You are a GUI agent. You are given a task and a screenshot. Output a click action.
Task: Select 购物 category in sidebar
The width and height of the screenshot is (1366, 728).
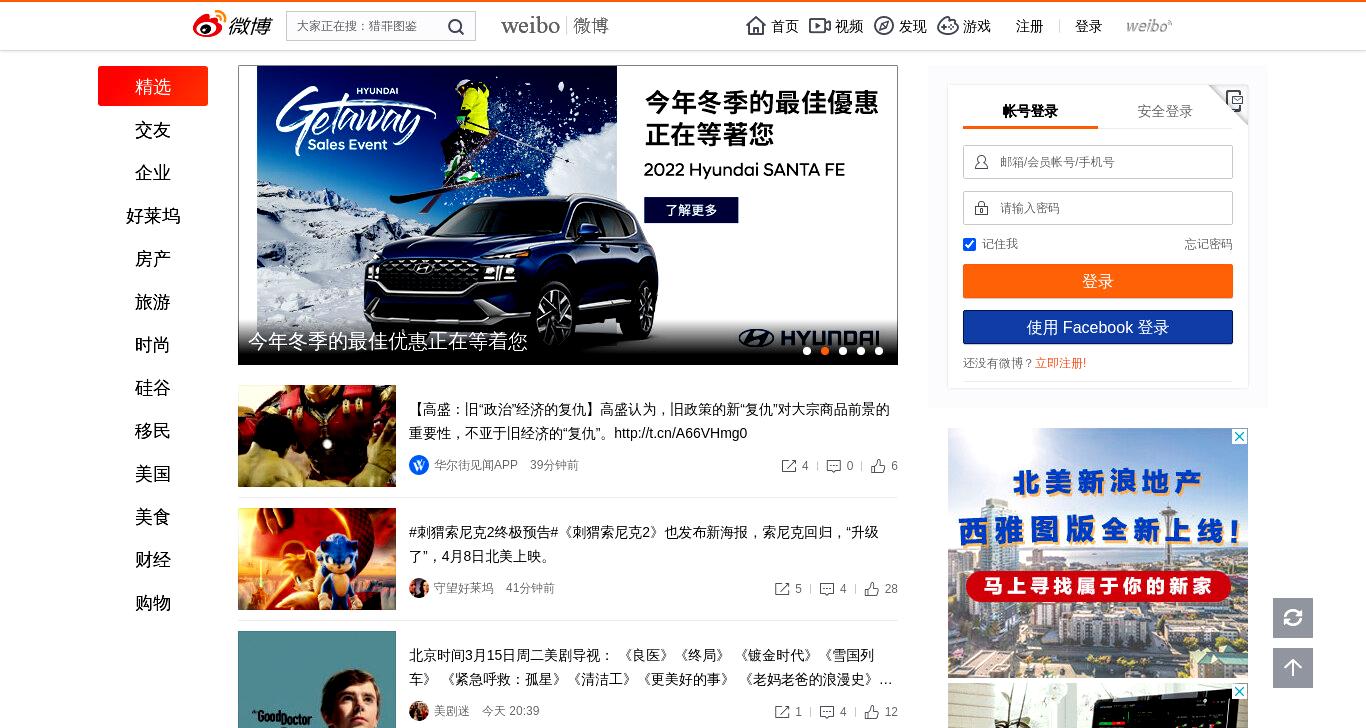tap(153, 603)
